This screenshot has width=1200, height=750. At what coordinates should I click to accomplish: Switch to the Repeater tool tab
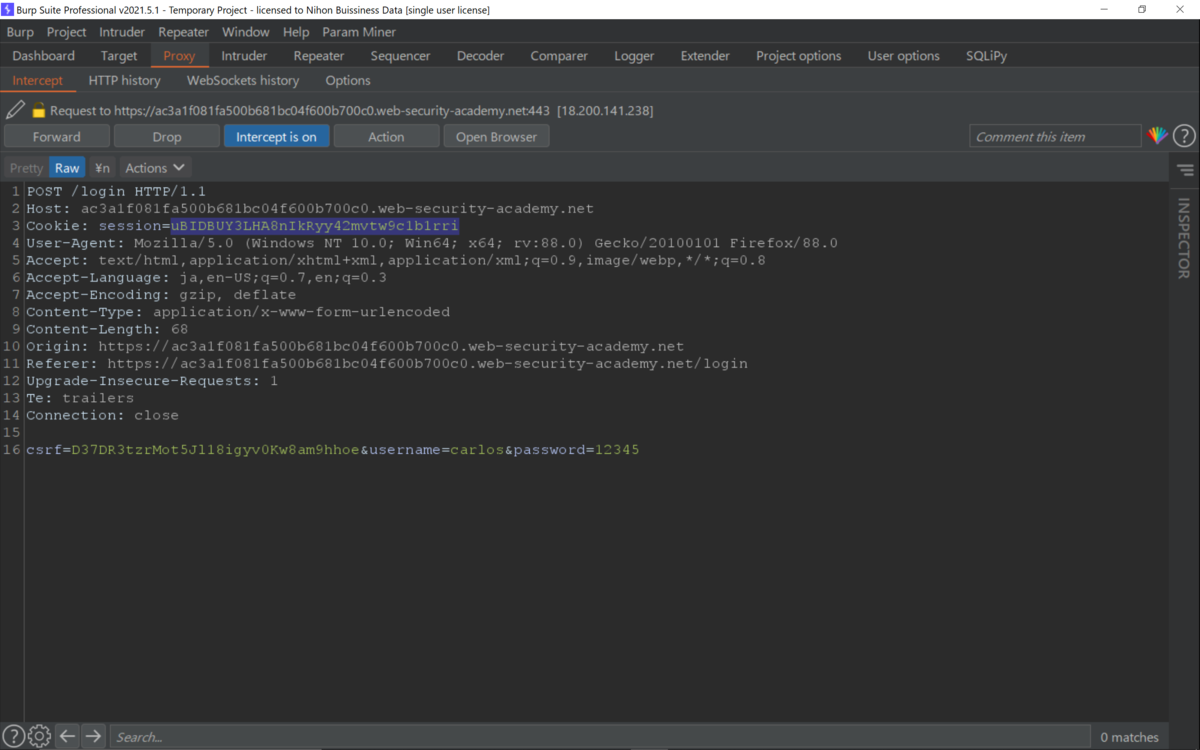(x=318, y=56)
